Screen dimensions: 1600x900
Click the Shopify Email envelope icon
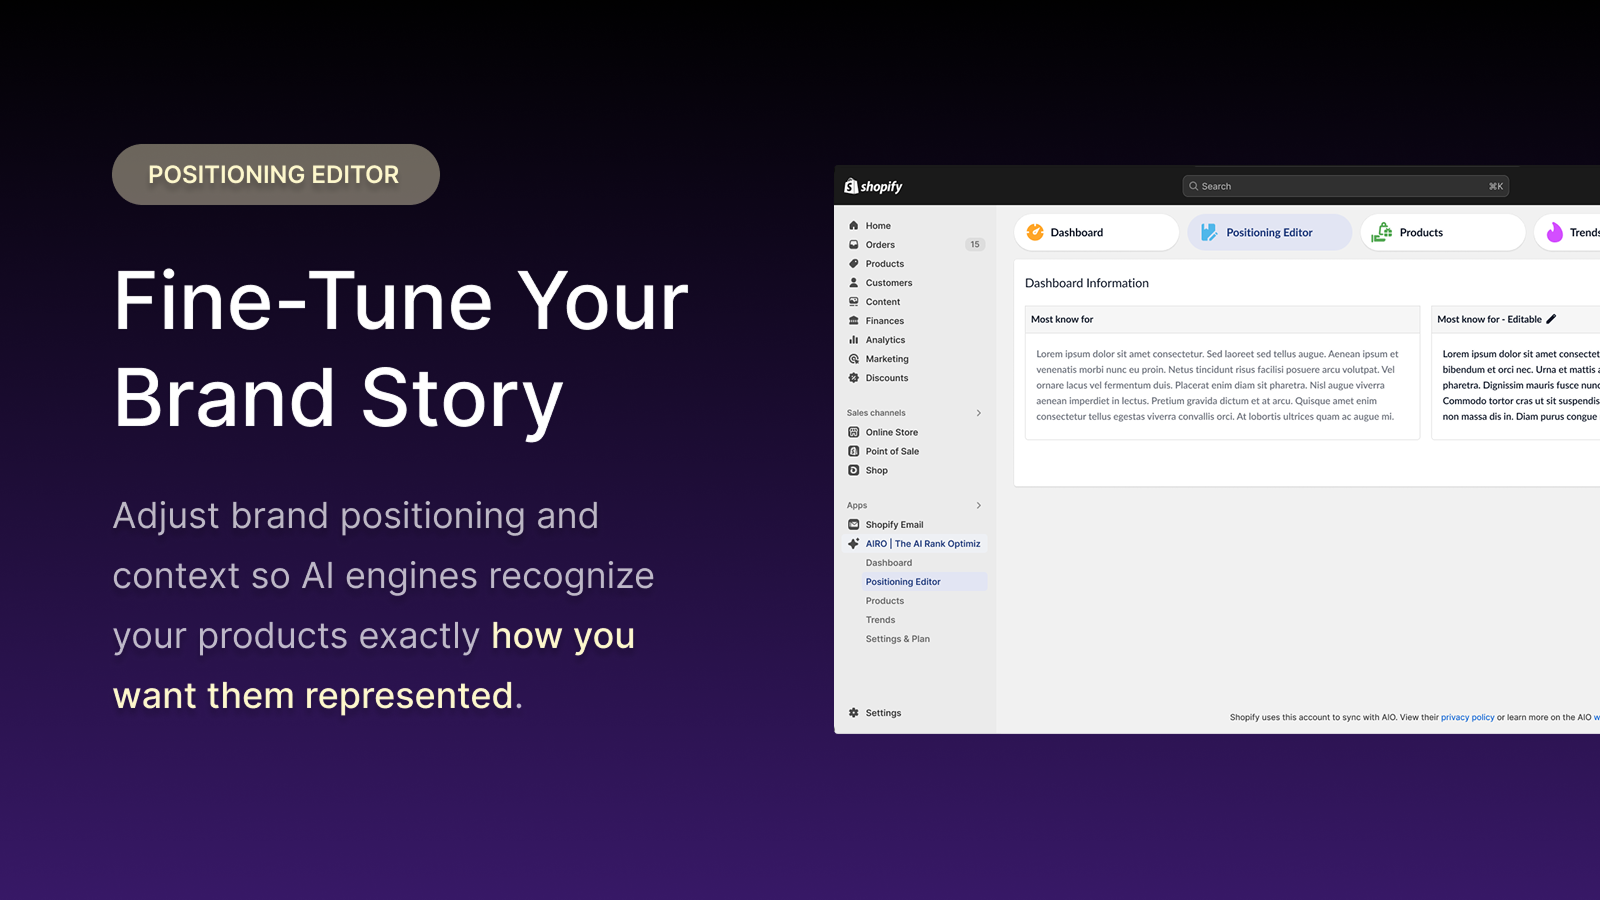coord(853,524)
